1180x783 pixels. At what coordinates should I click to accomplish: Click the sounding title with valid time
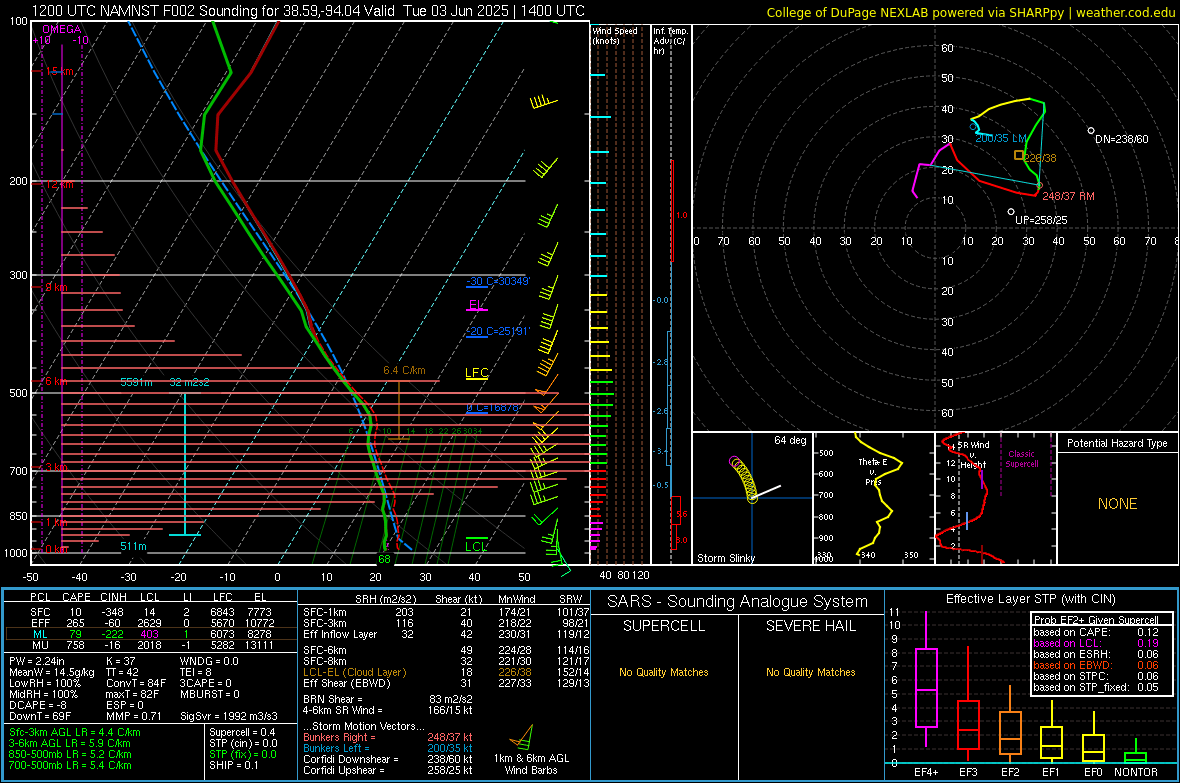pyautogui.click(x=308, y=11)
